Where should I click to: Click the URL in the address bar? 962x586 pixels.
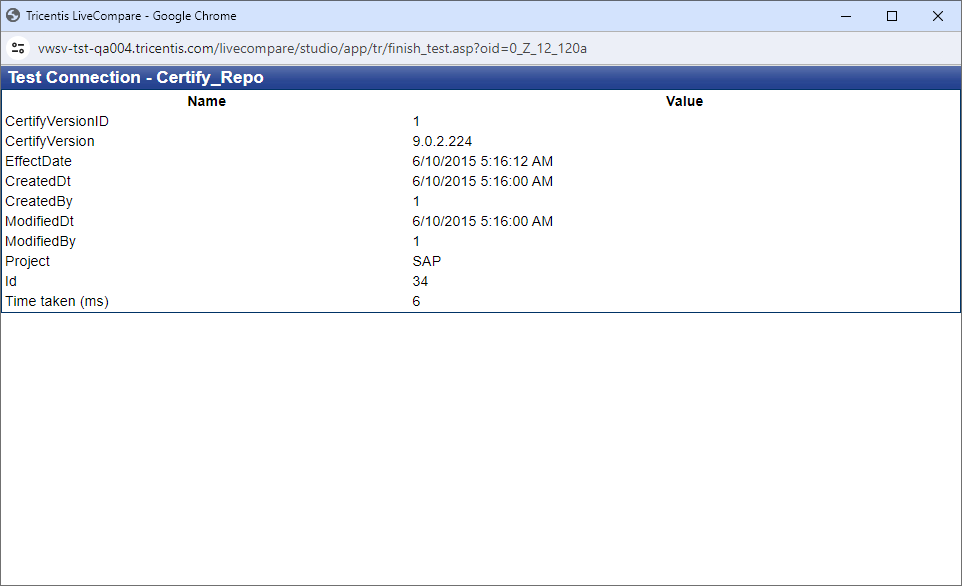coord(312,48)
